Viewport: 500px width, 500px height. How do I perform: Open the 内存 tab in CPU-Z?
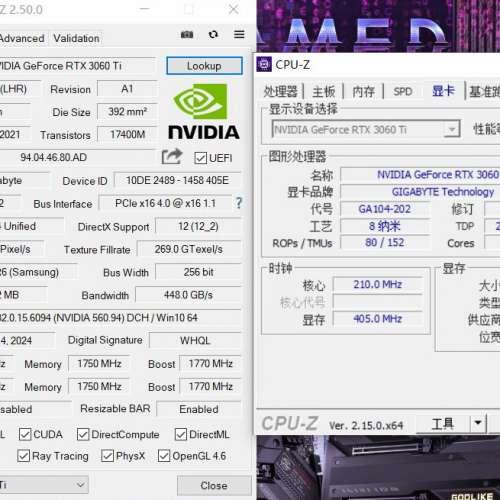[x=363, y=91]
